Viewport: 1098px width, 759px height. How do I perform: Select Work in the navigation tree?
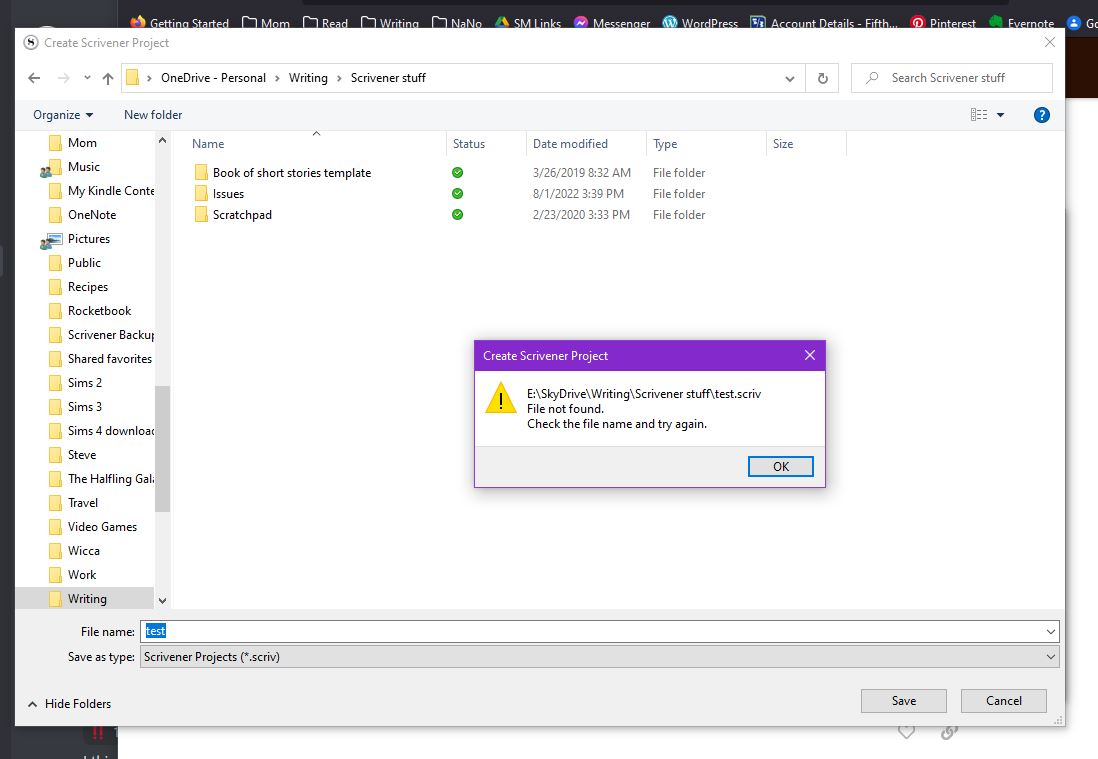[x=82, y=575]
